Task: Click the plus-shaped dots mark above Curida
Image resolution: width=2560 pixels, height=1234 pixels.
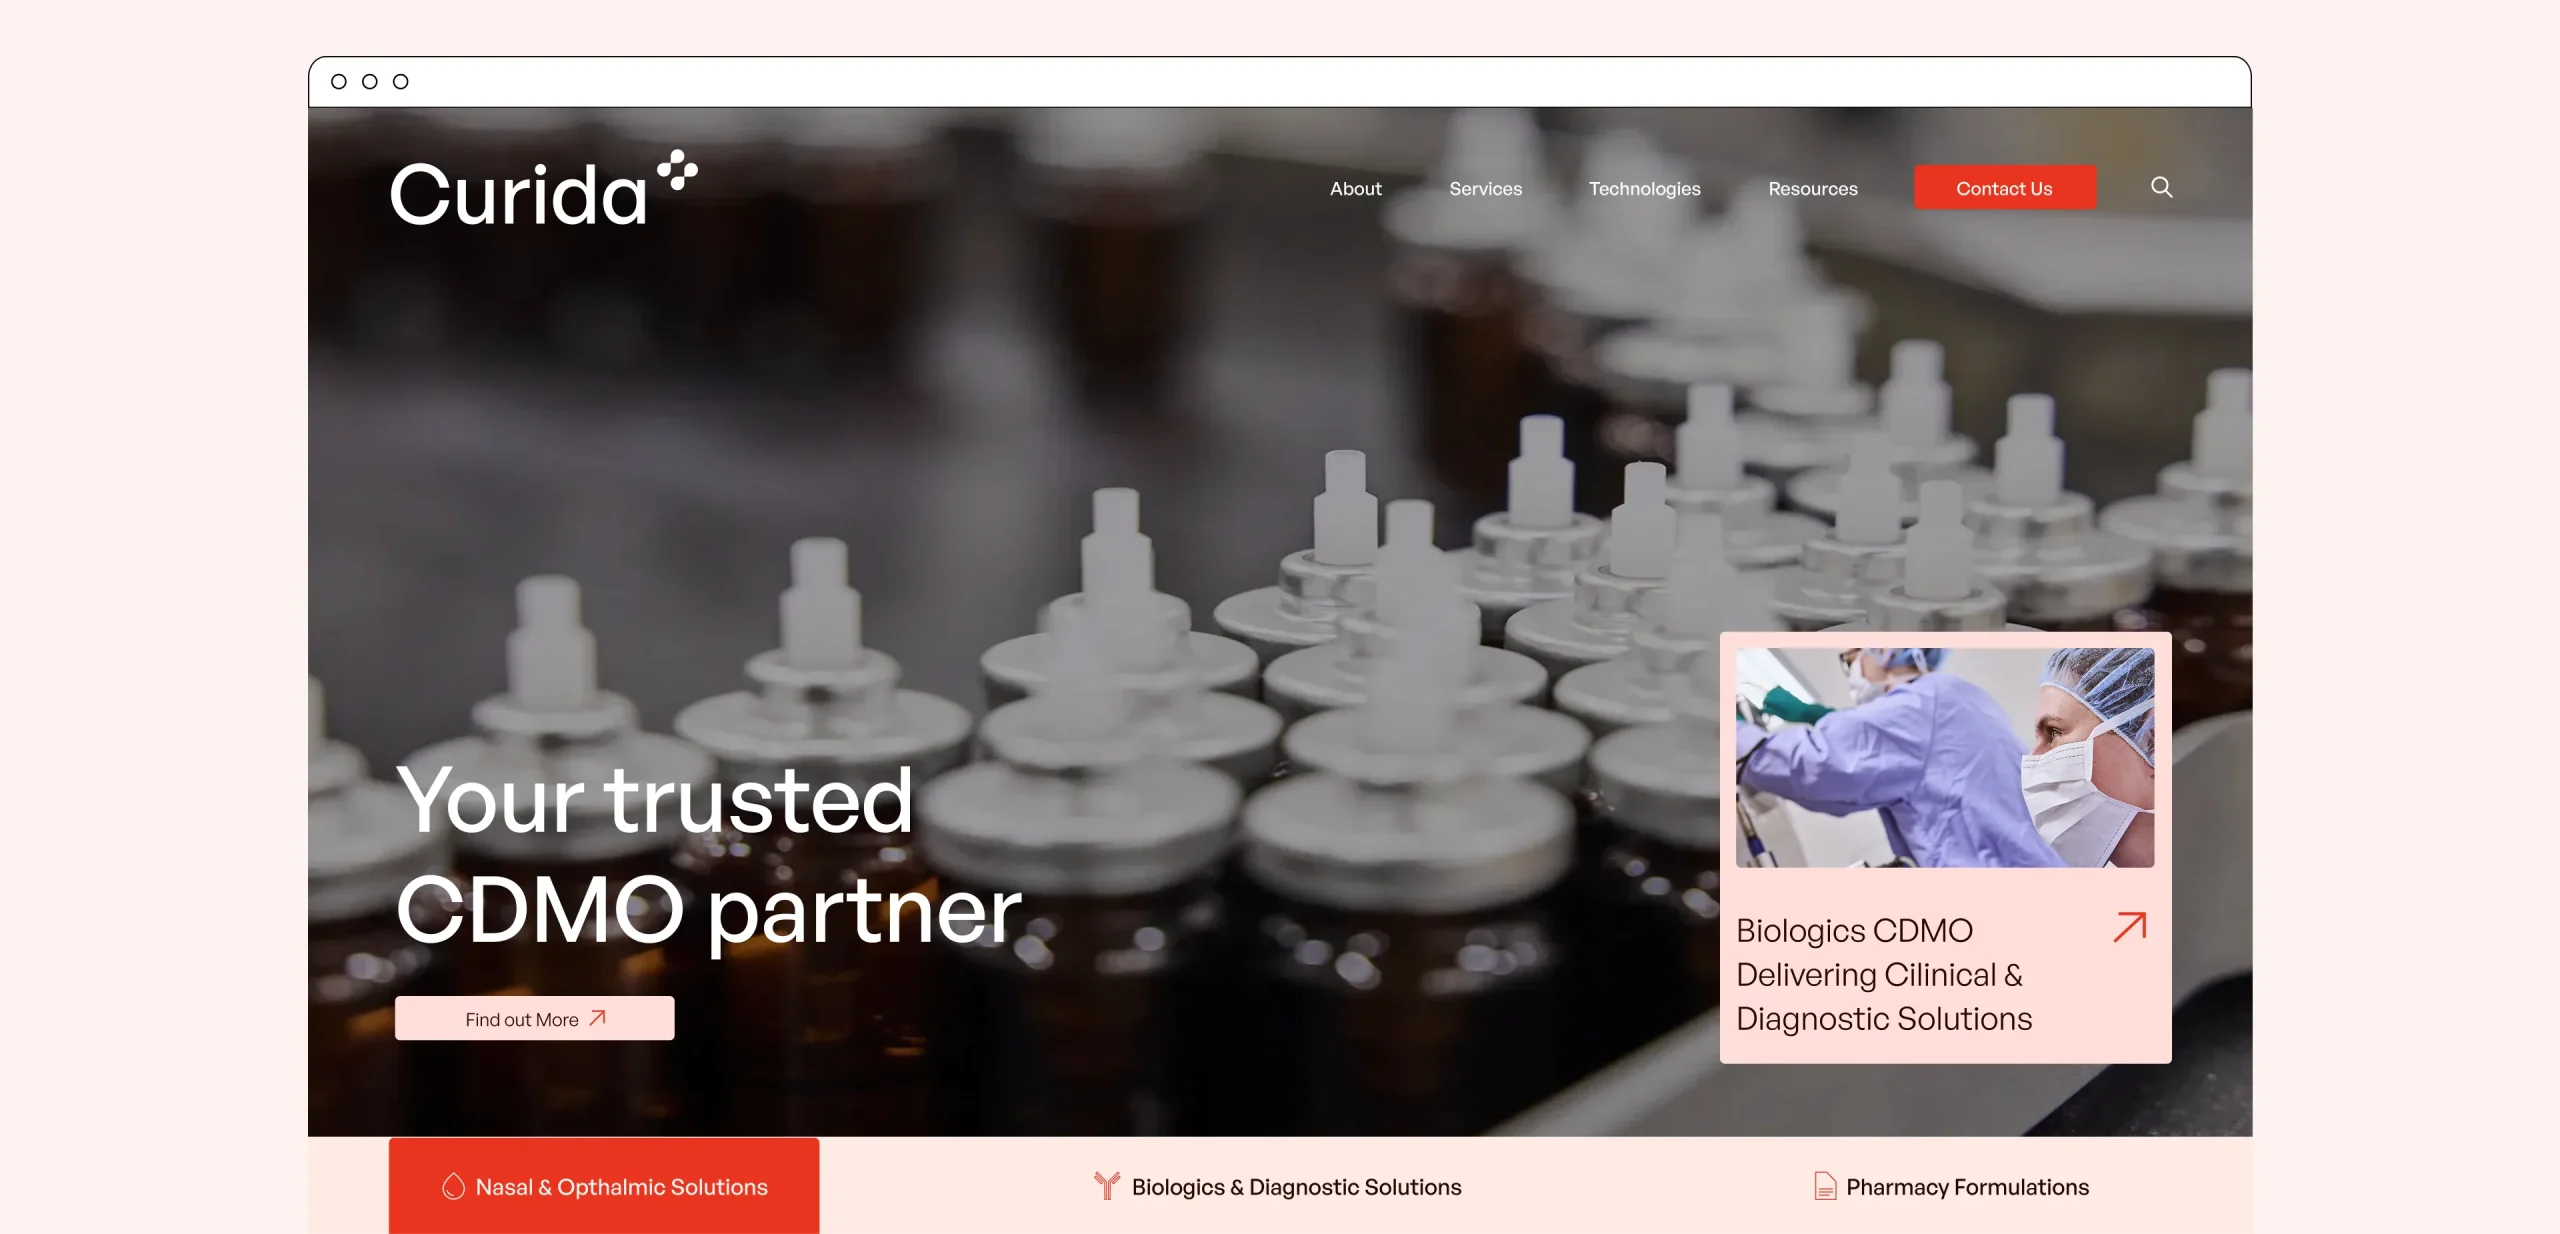Action: (x=677, y=170)
